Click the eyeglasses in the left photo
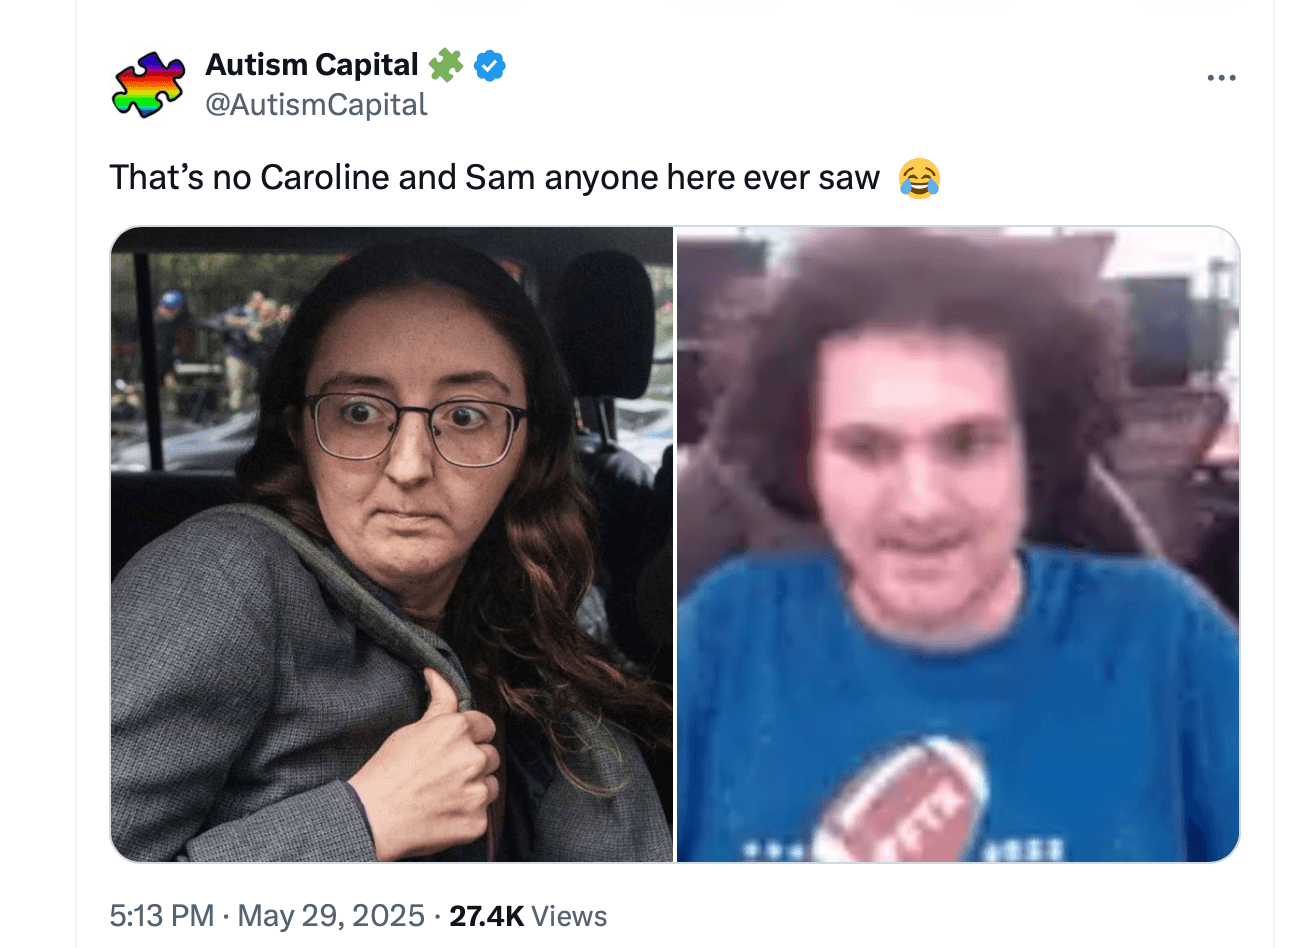Screen dimensions: 1306x948 [415, 429]
